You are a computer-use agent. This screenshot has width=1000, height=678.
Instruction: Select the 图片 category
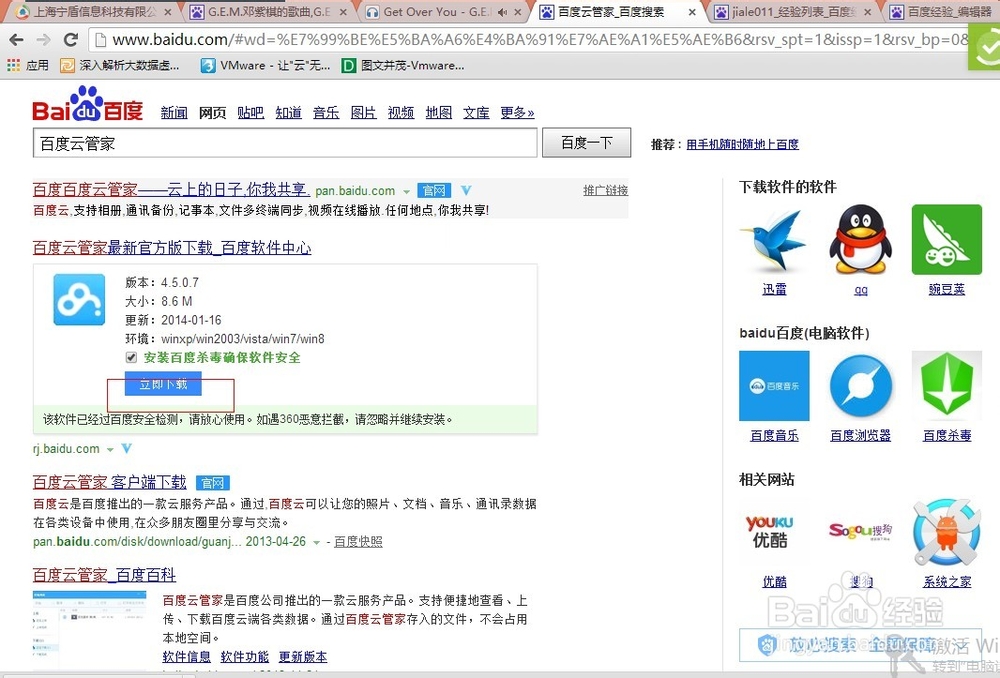point(364,113)
